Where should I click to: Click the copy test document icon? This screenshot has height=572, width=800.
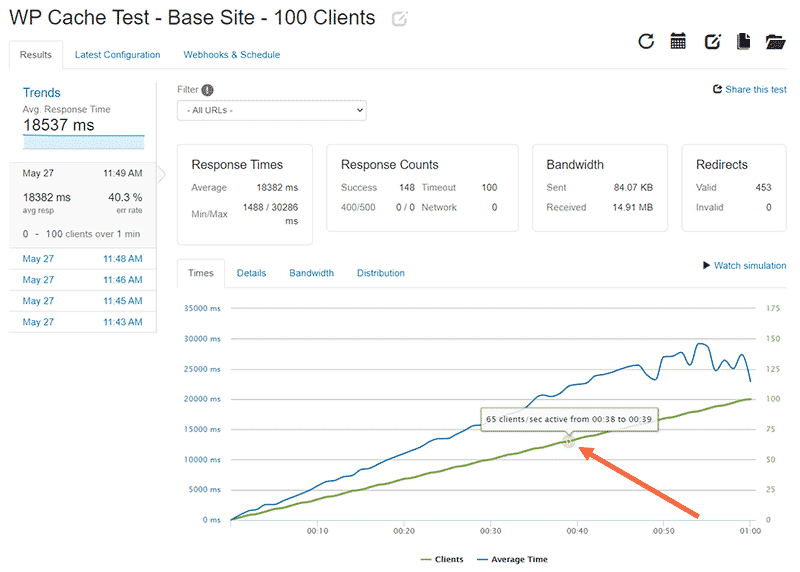[743, 41]
